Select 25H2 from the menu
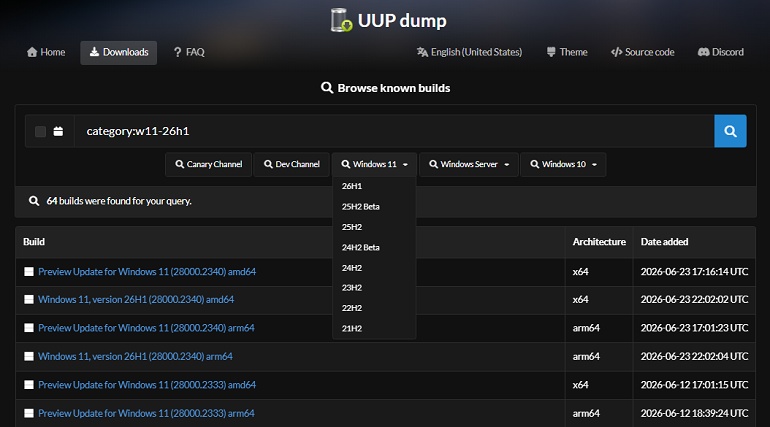The image size is (770, 427). coord(374,227)
